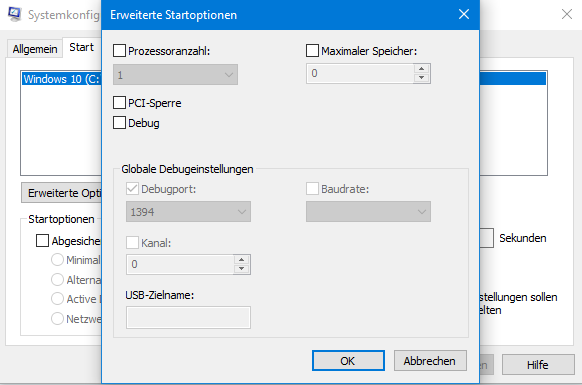This screenshot has width=582, height=385.
Task: Enable the Maximaler Speicher checkbox
Action: (312, 50)
